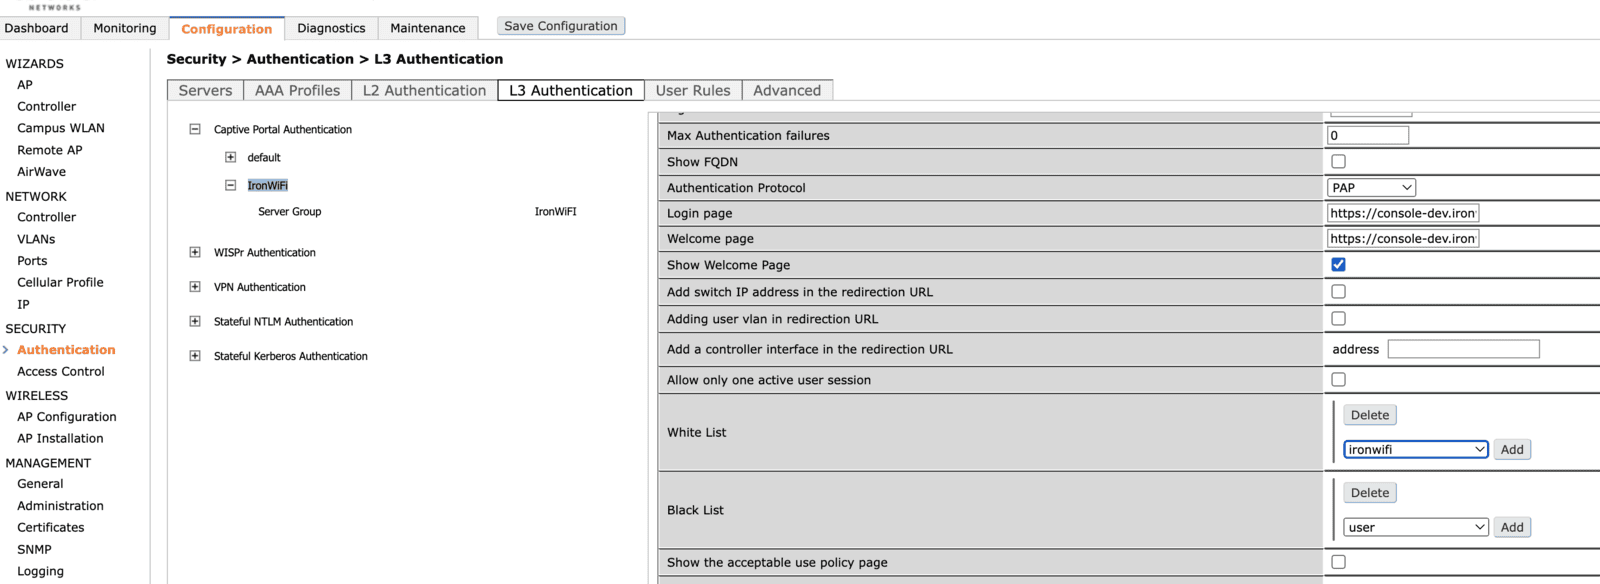This screenshot has width=1600, height=584.
Task: Click Add next to White List dropdown
Action: pos(1512,449)
